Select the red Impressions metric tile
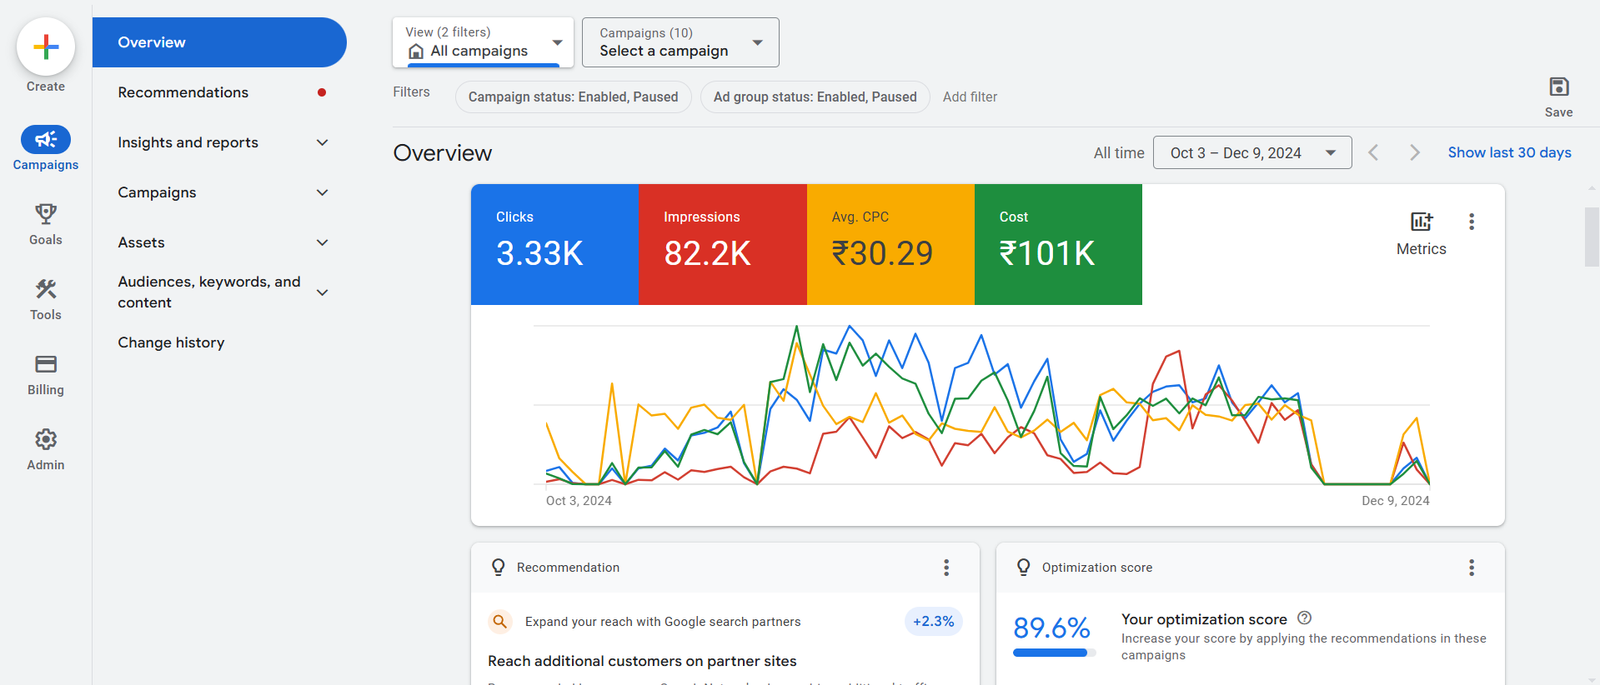1600x685 pixels. [723, 244]
